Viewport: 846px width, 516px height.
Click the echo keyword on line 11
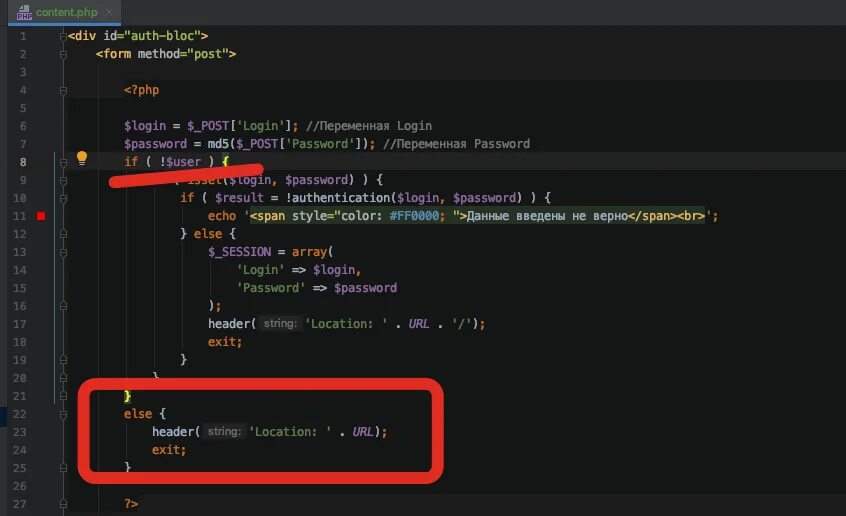click(222, 216)
